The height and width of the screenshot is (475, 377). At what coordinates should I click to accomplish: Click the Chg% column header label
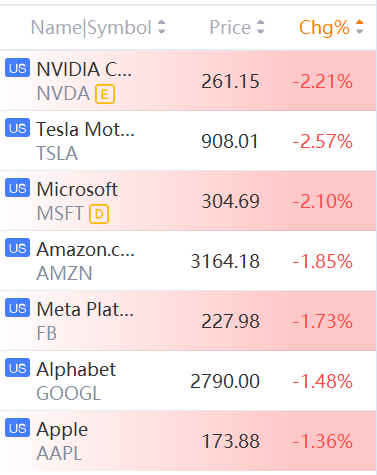coord(324,27)
